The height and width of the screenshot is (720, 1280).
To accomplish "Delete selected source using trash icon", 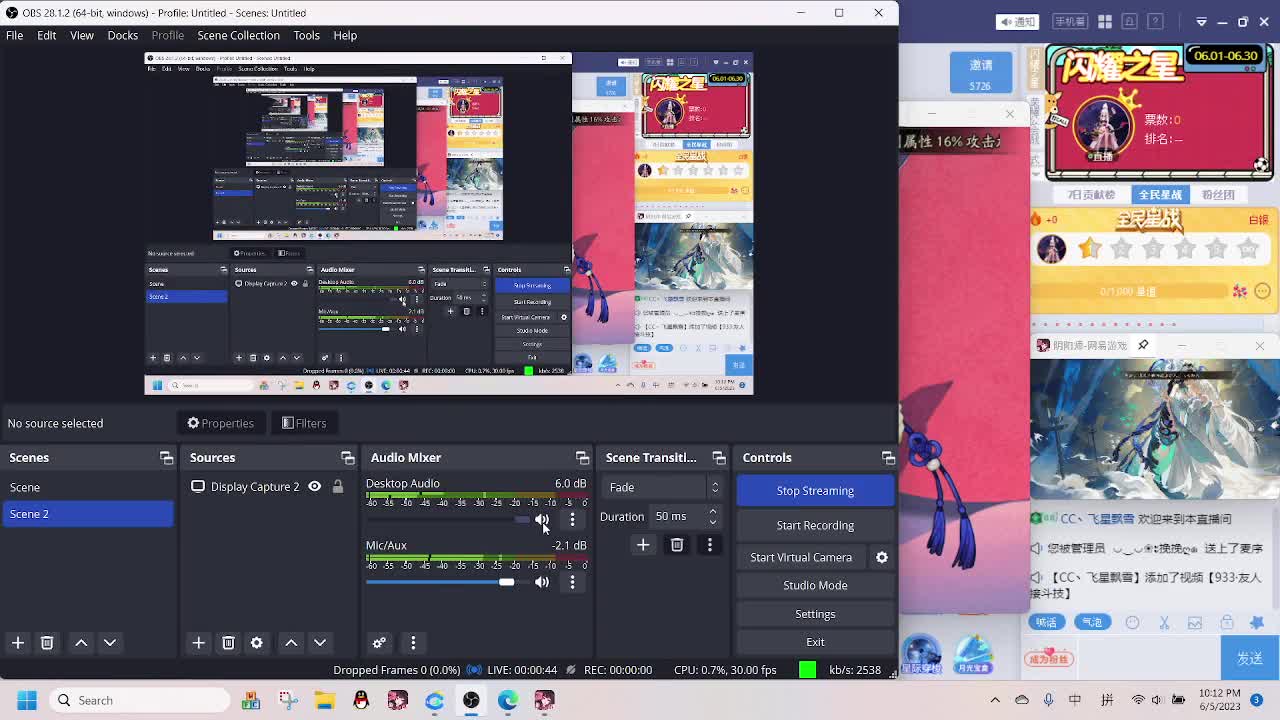I will click(x=228, y=643).
